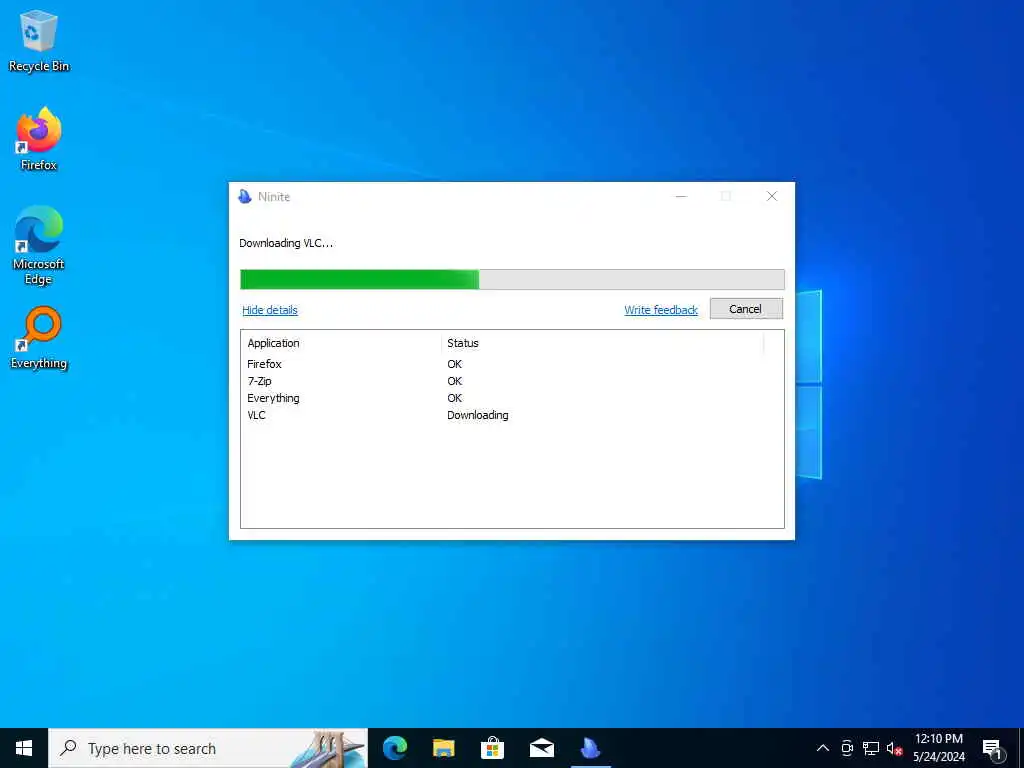Select the Firefox desktop shortcut

tap(39, 139)
